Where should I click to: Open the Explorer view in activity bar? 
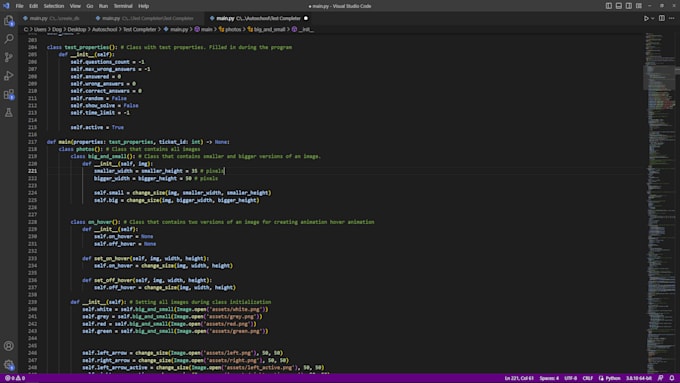[9, 20]
